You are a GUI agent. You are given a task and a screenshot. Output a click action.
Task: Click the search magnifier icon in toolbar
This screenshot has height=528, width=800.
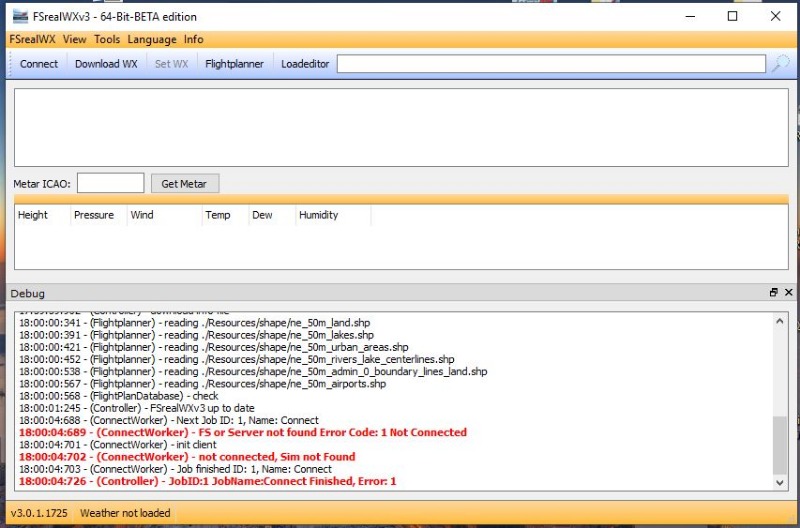780,64
